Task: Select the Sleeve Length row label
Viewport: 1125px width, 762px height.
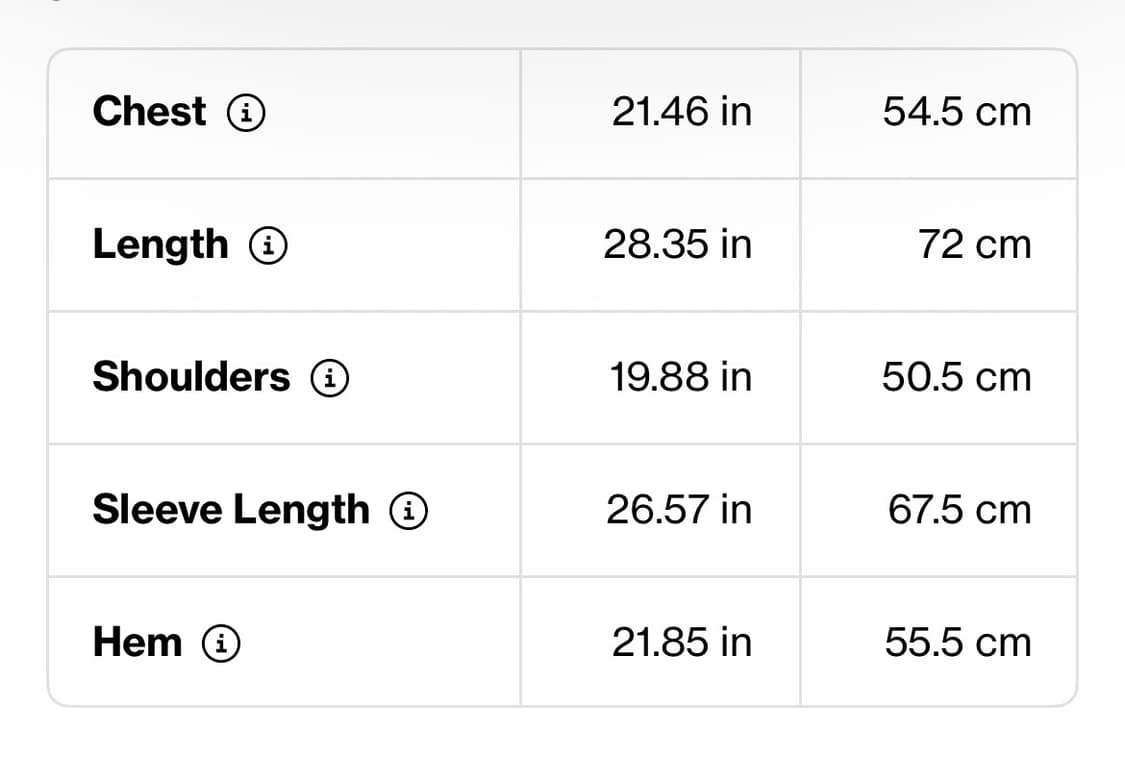Action: coord(231,510)
